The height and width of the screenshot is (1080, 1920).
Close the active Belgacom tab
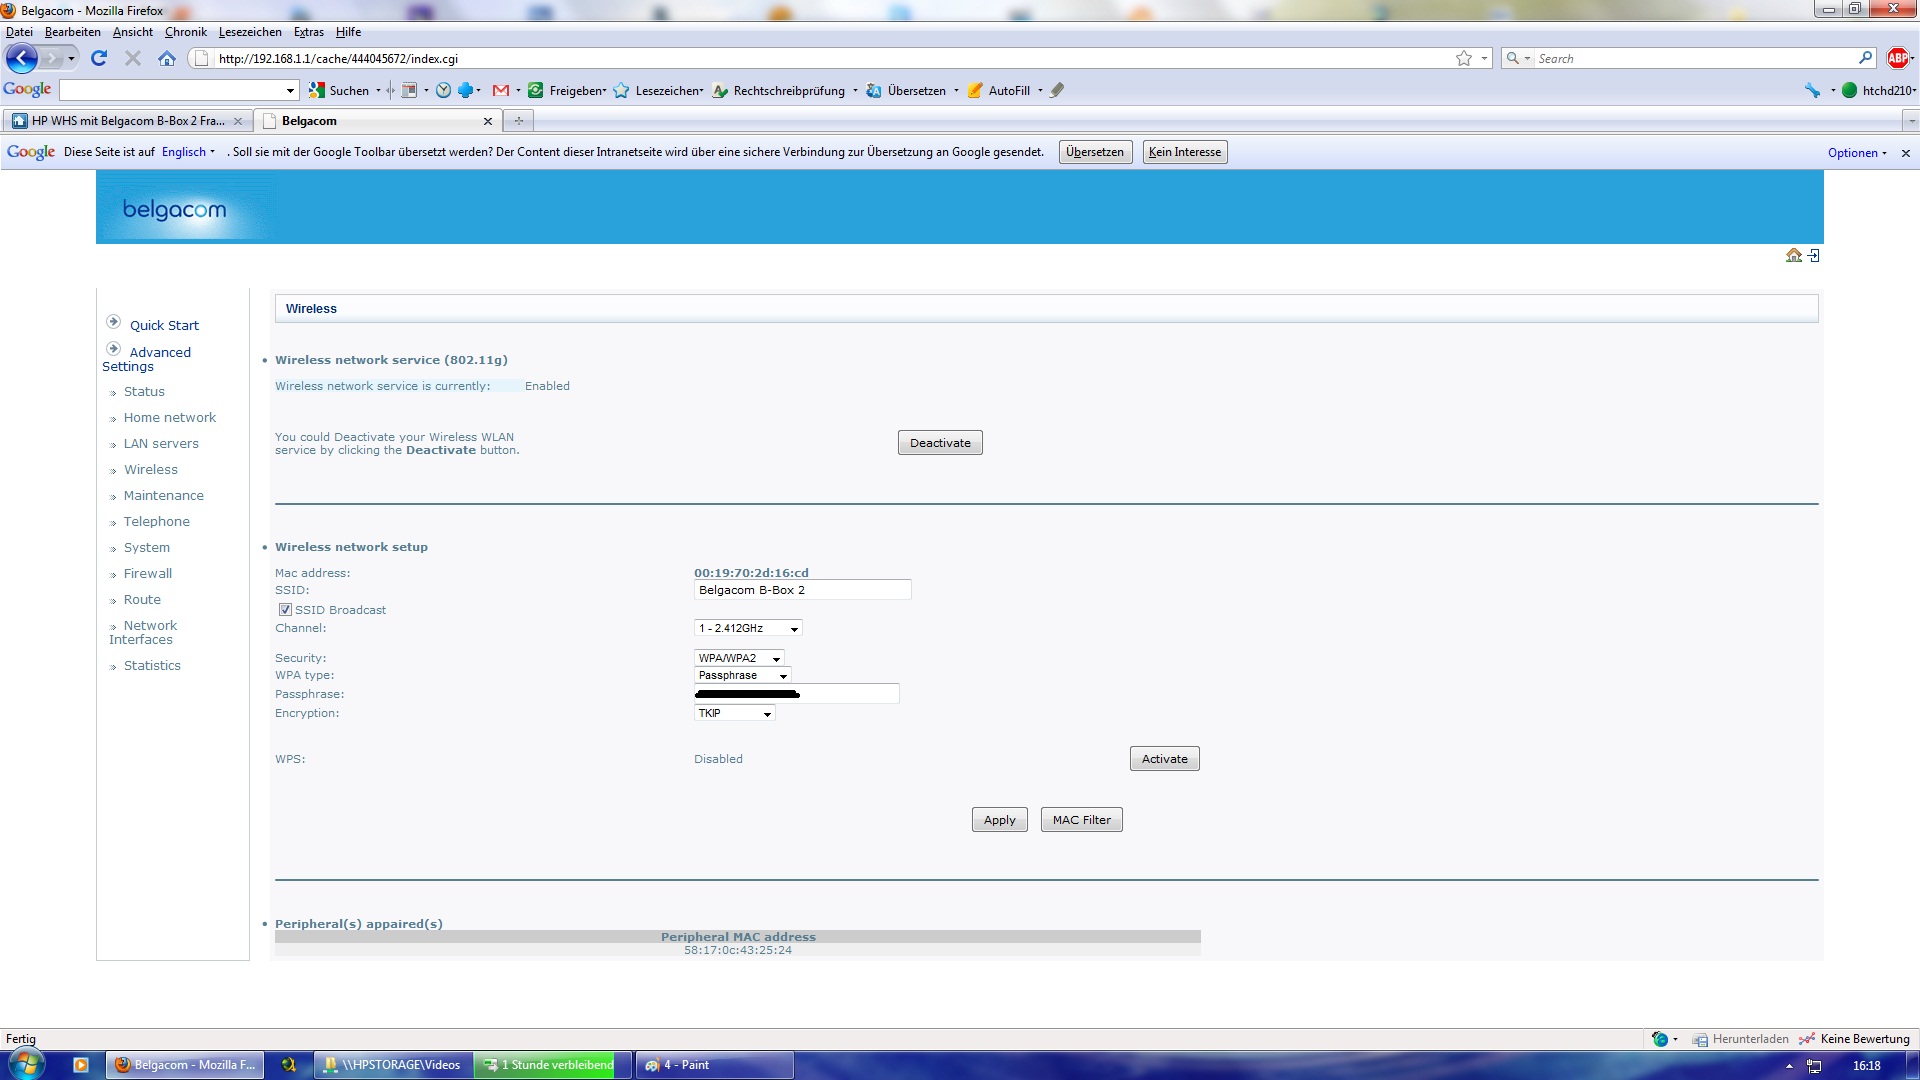488,121
